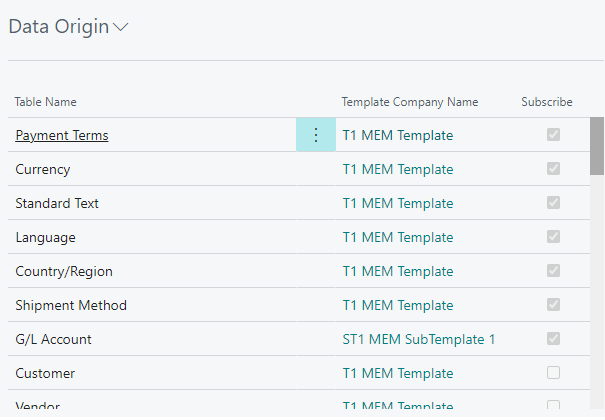Select the G/L Account table name cell
This screenshot has width=605, height=420.
point(53,339)
